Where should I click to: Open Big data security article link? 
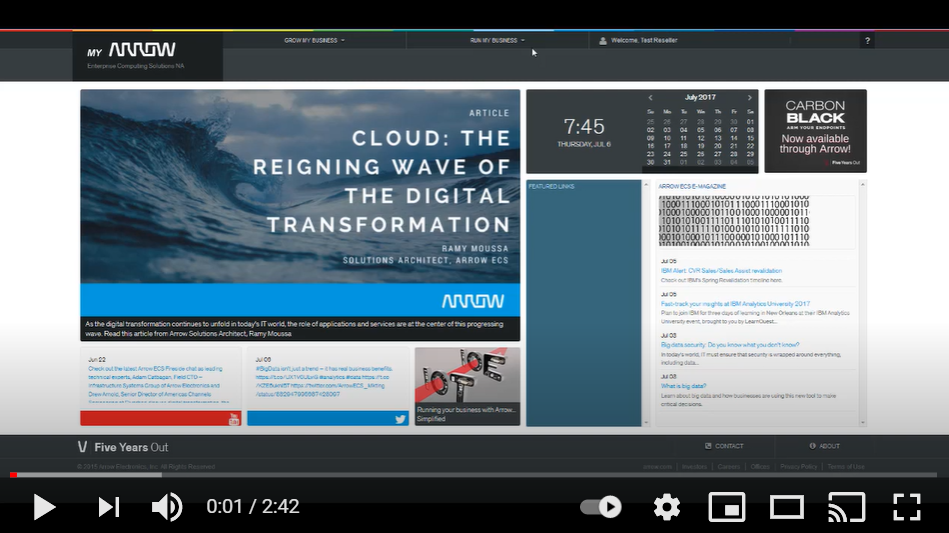tap(730, 345)
